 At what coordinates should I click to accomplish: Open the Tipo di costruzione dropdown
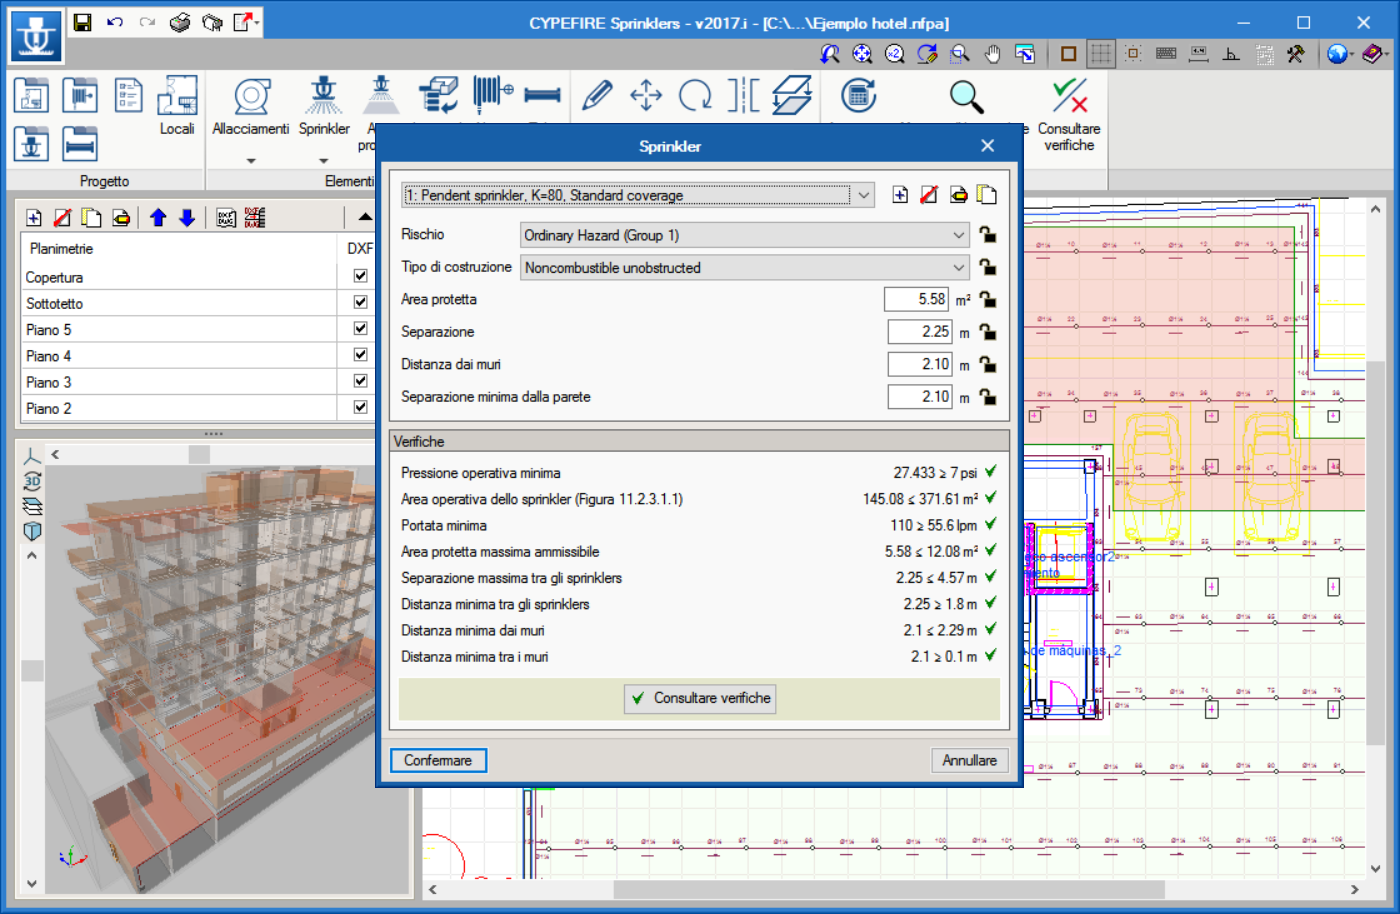coord(745,267)
